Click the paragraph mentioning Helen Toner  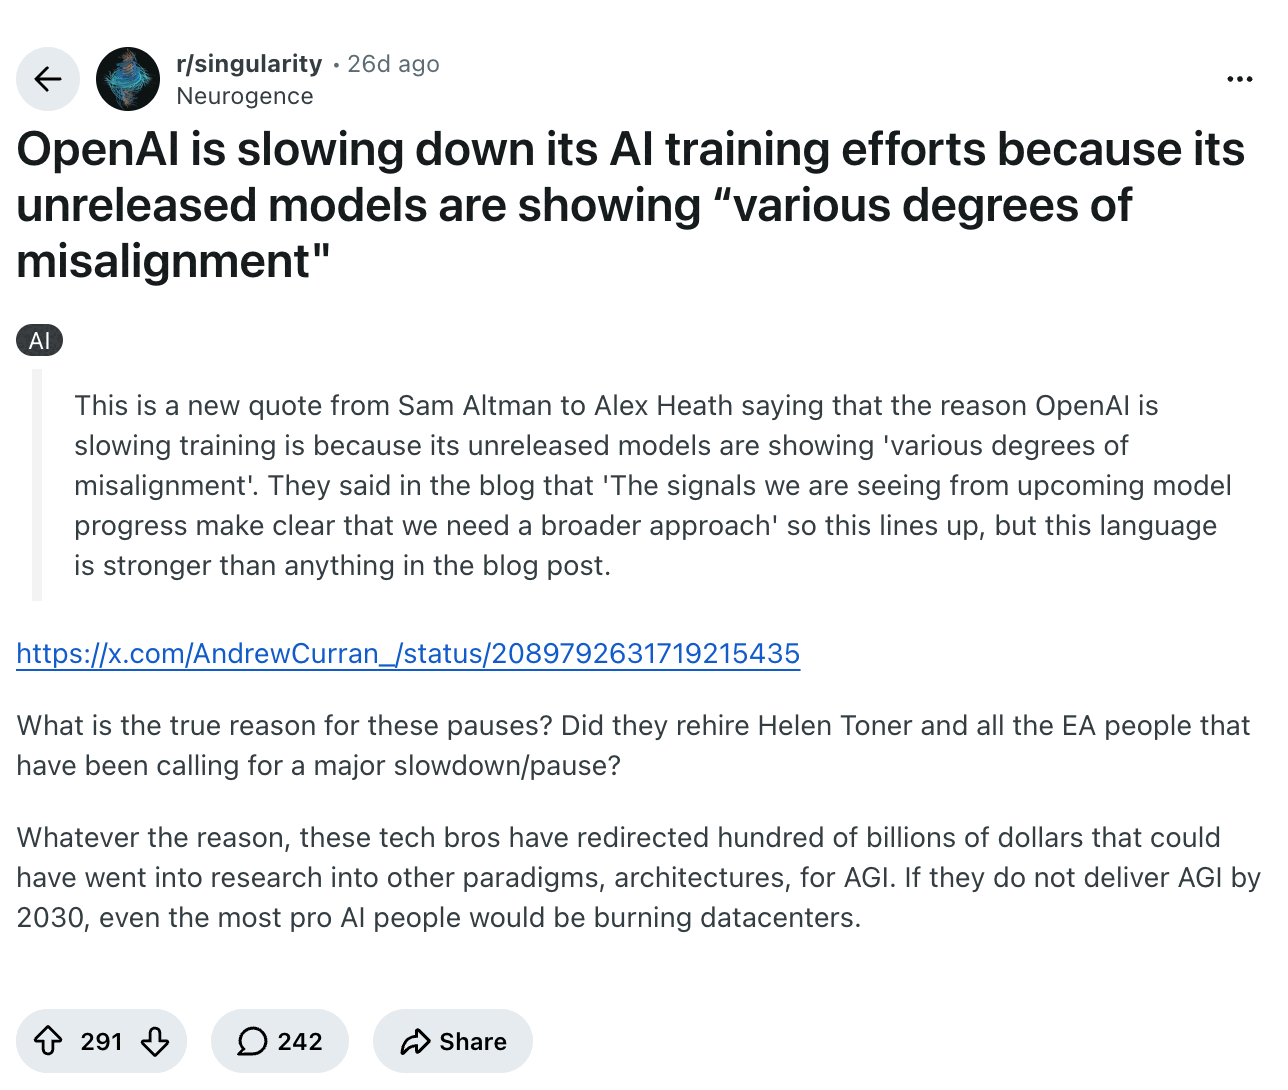click(x=633, y=745)
